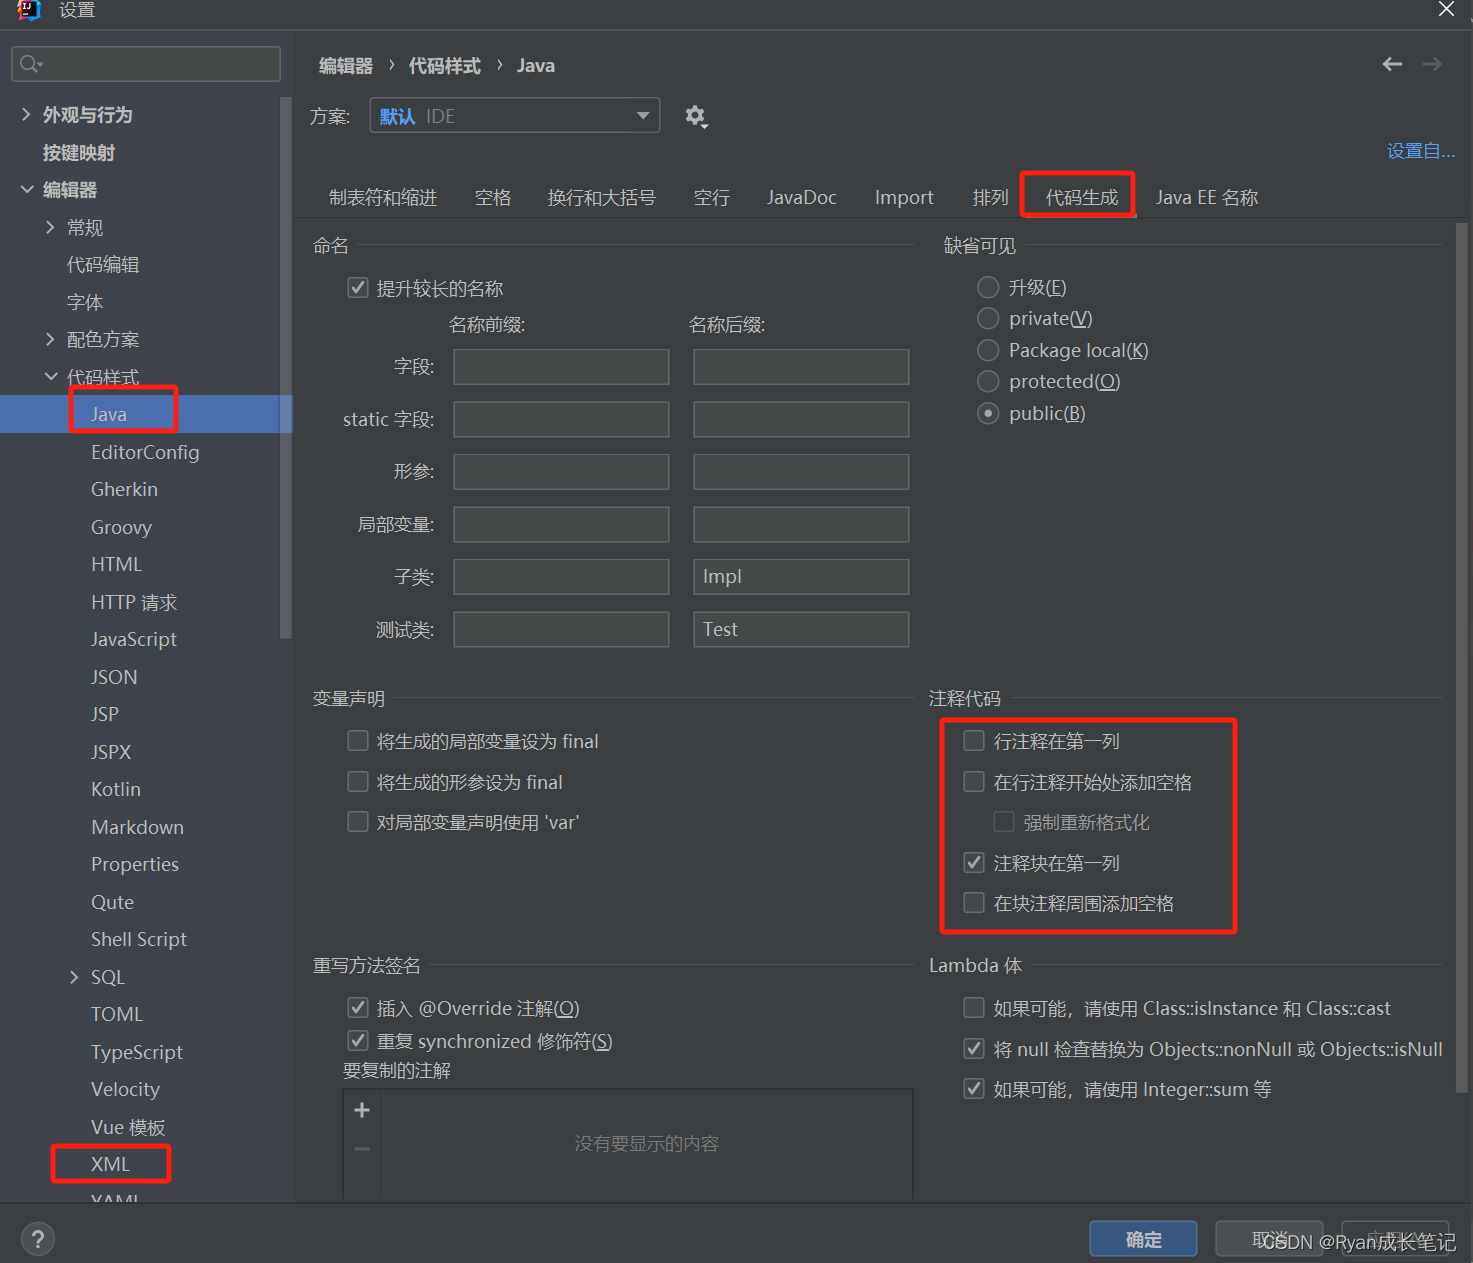Click 代码样式 breadcrumb link

point(445,66)
